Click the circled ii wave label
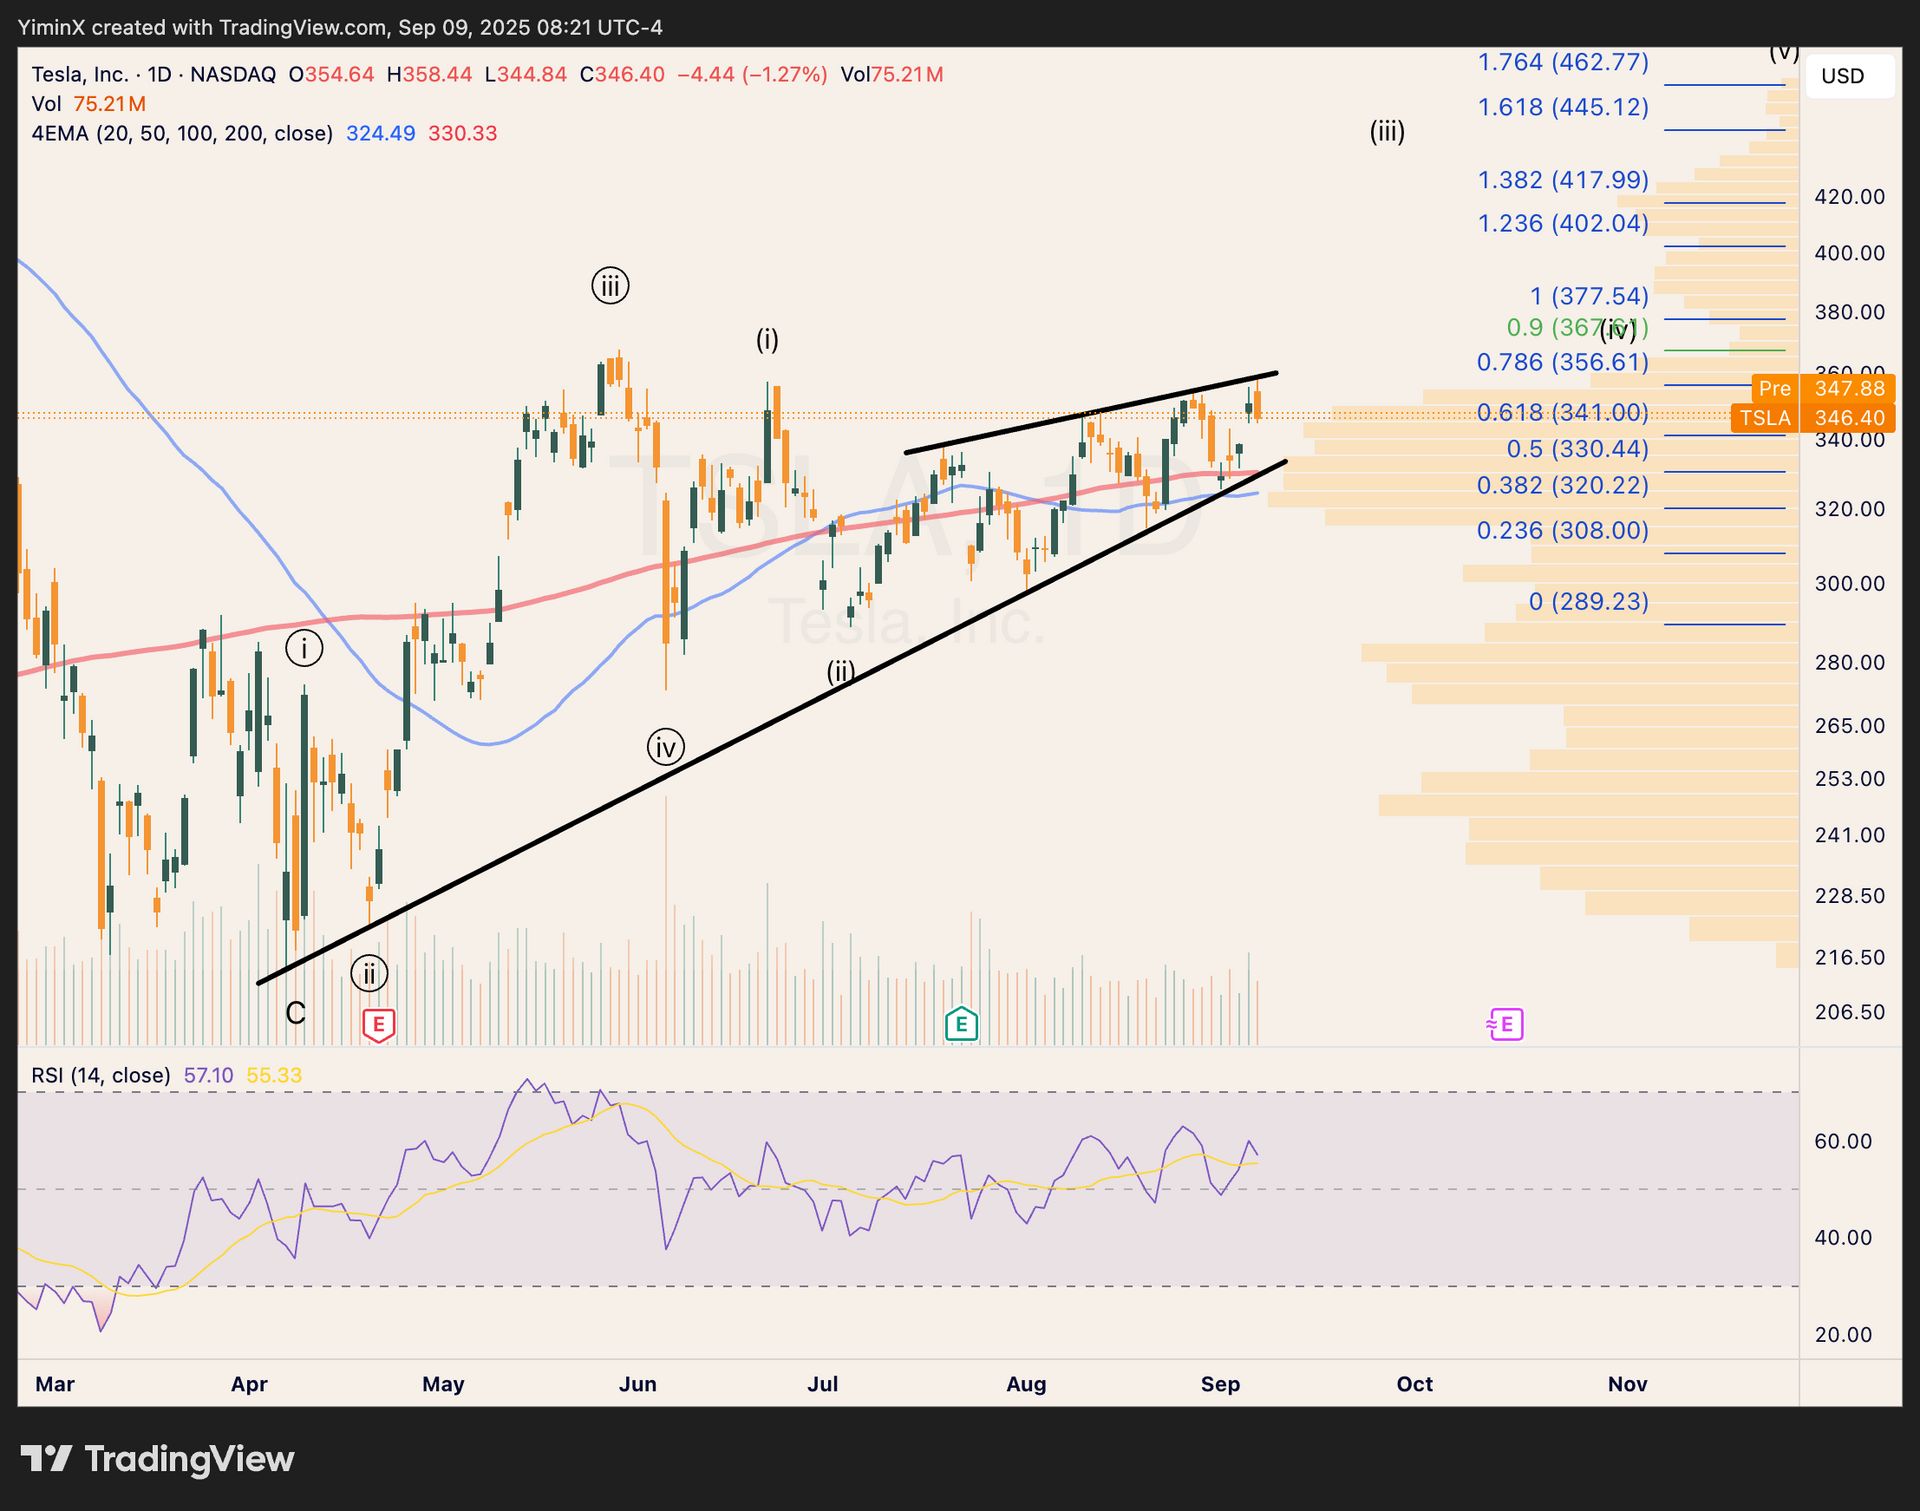 (x=369, y=973)
